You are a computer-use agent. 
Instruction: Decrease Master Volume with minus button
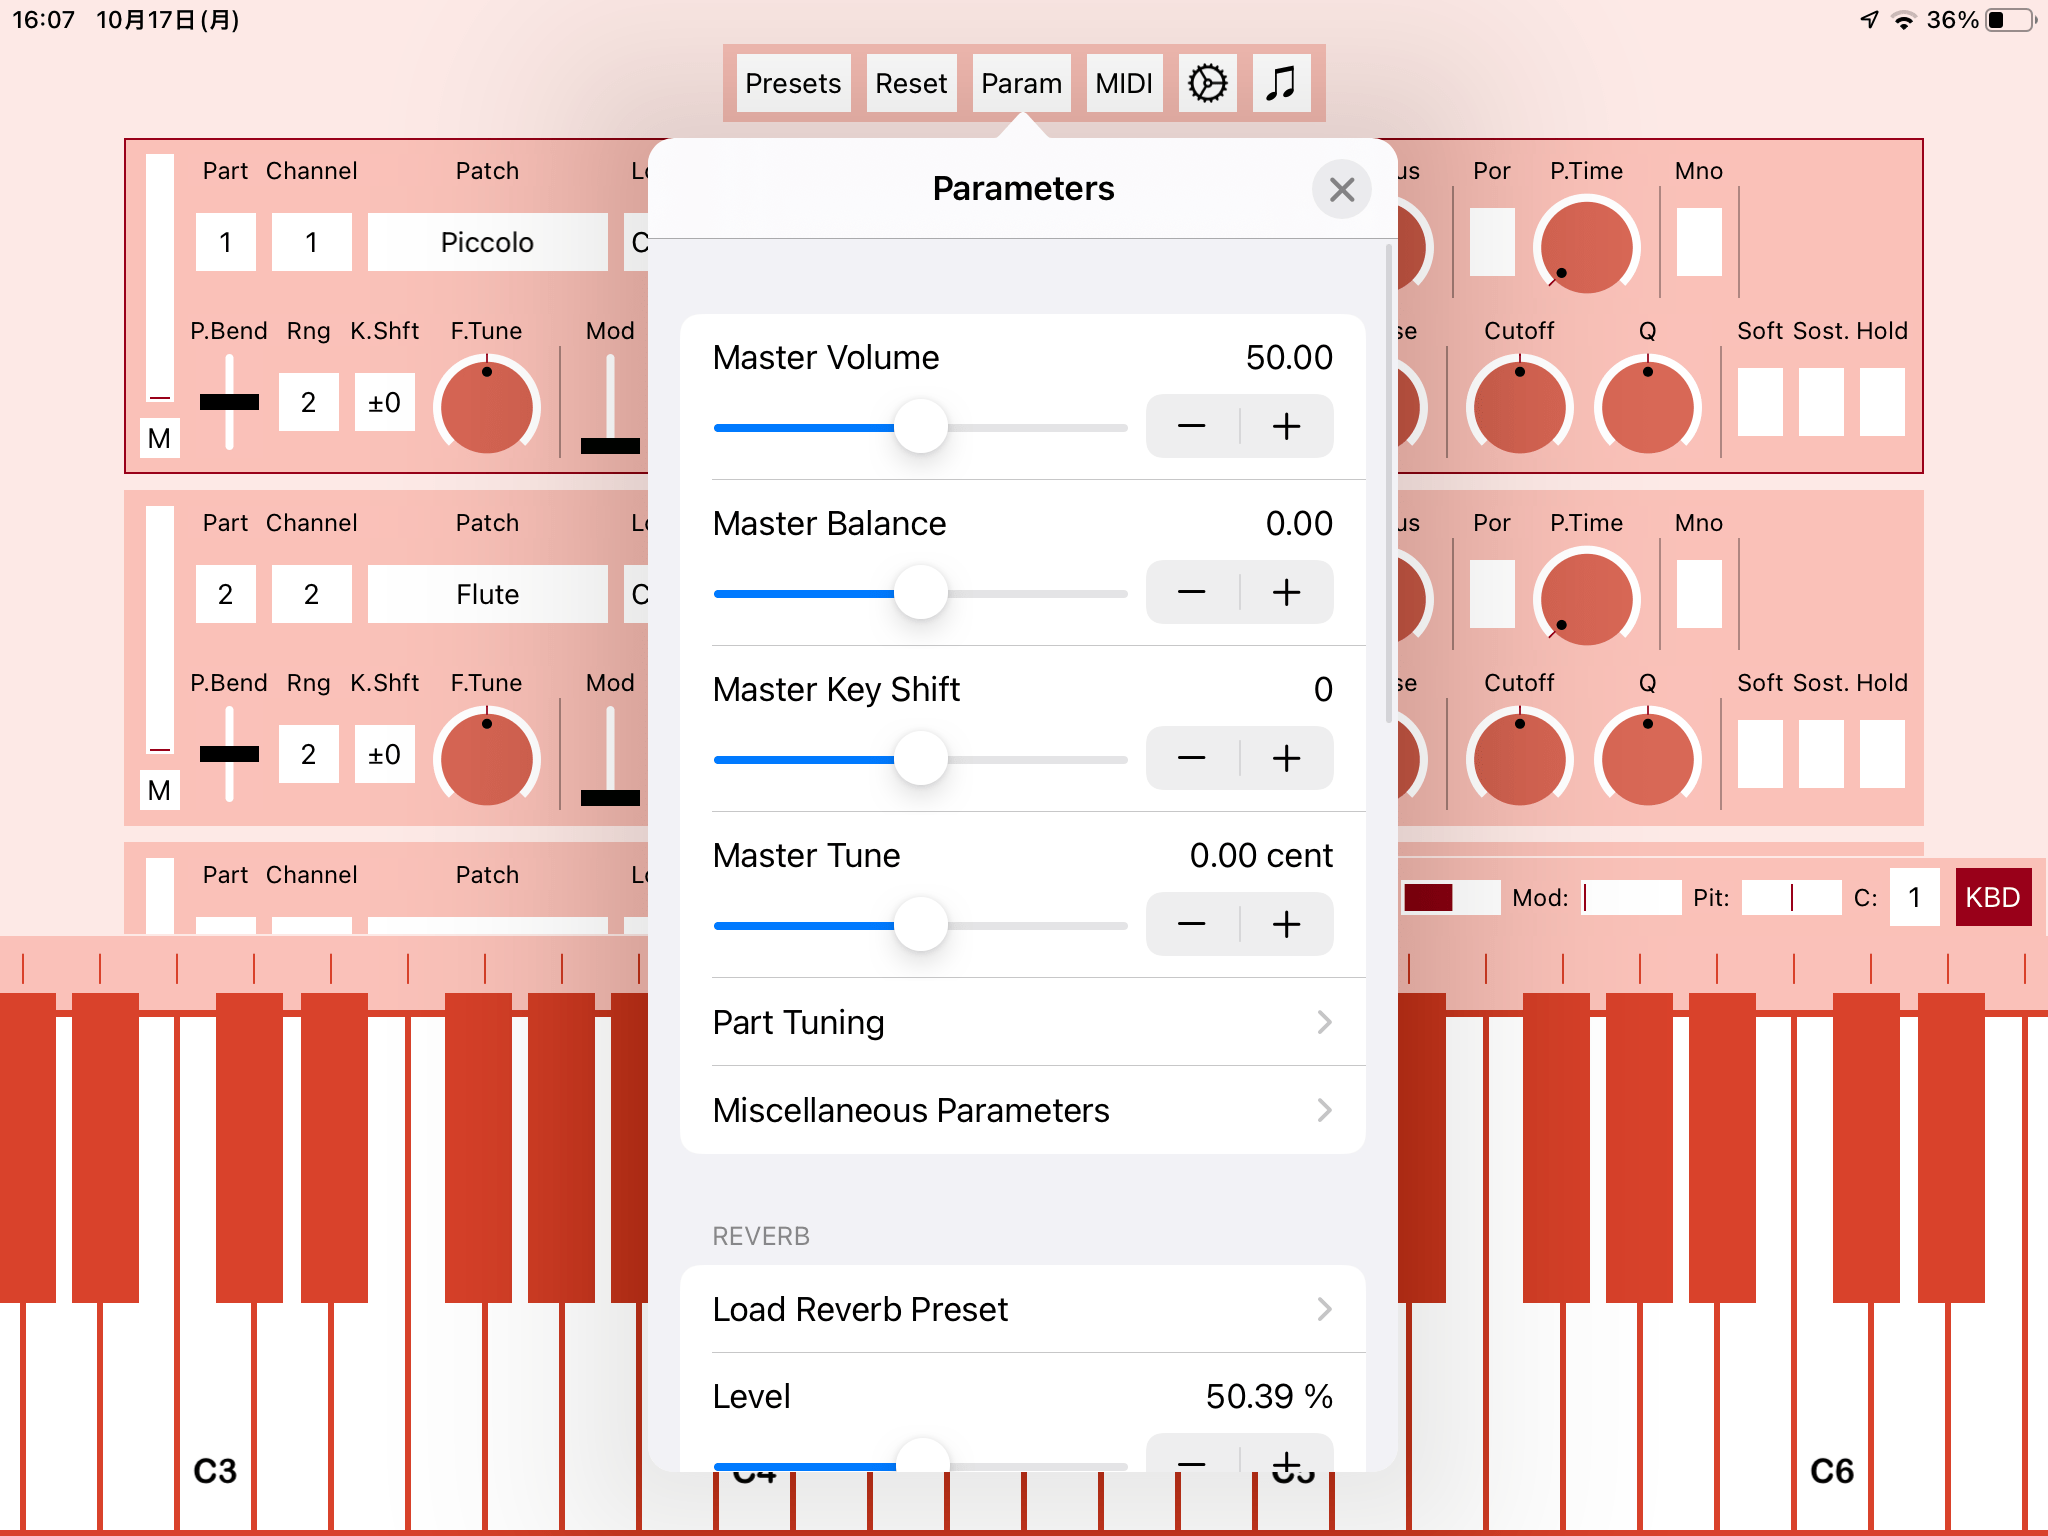[1192, 427]
